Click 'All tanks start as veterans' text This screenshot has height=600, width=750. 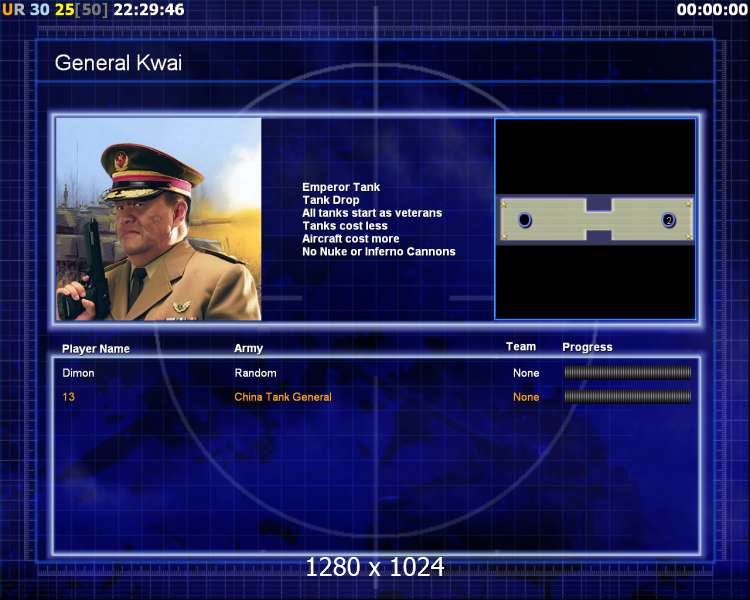(x=372, y=213)
